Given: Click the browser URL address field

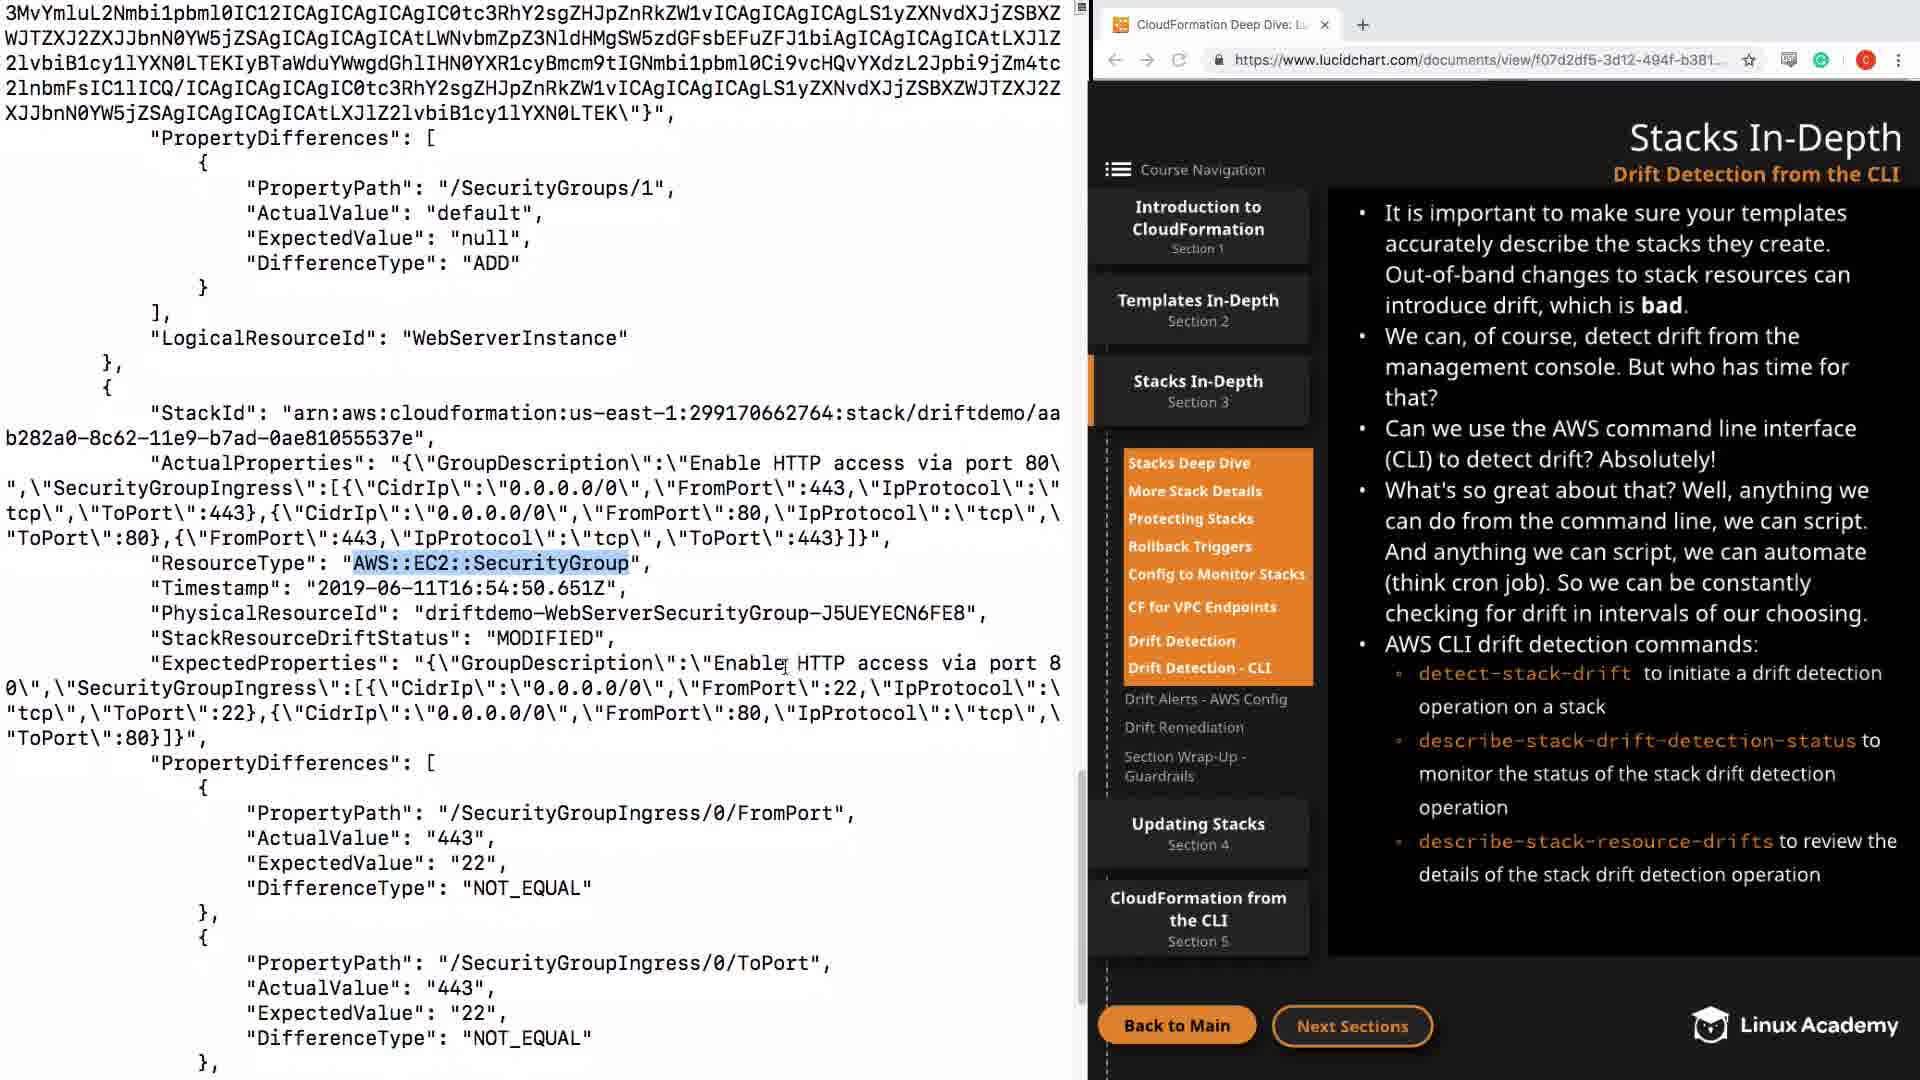Looking at the screenshot, I should click(1478, 60).
